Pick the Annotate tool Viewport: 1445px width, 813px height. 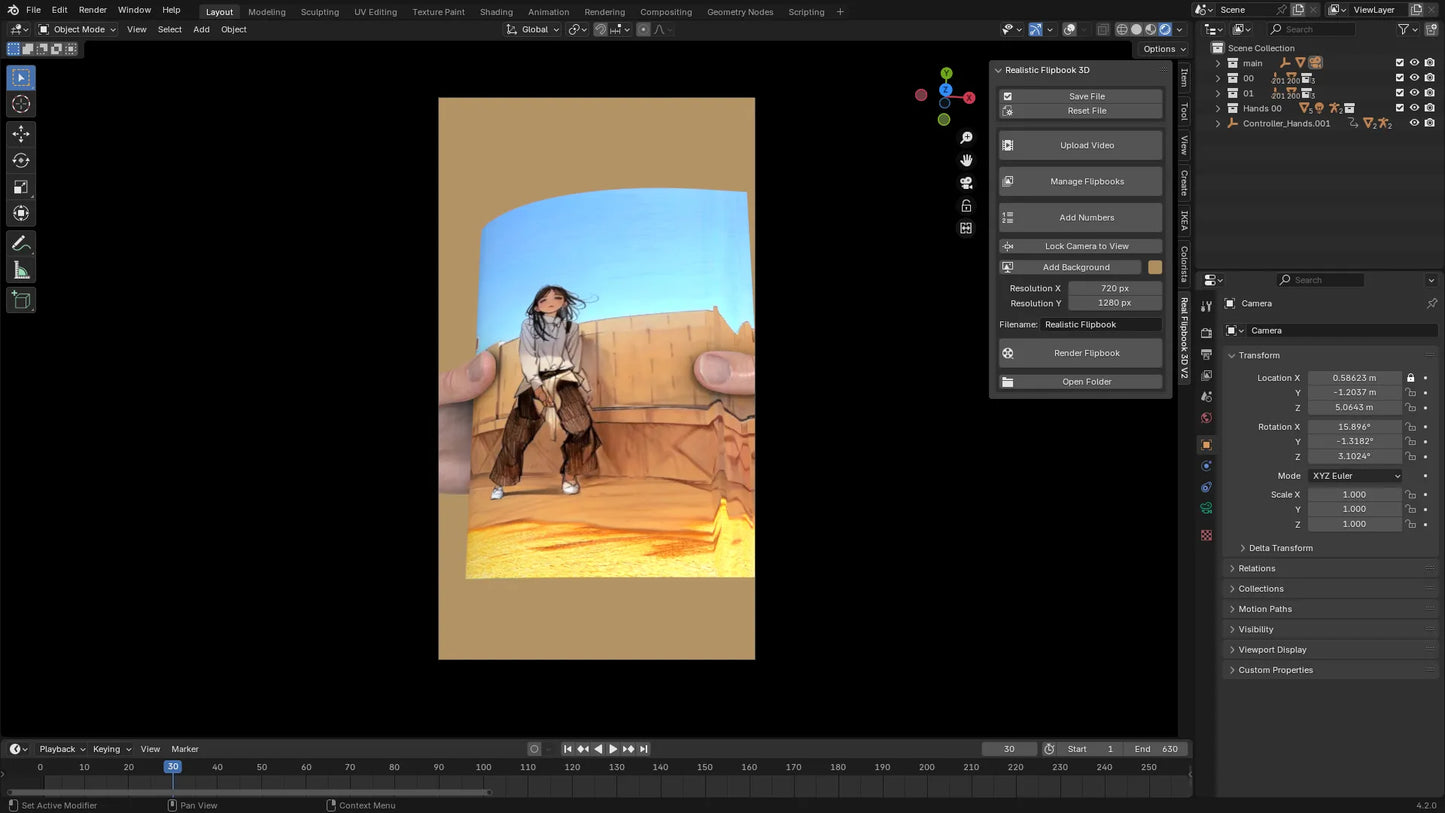21,243
